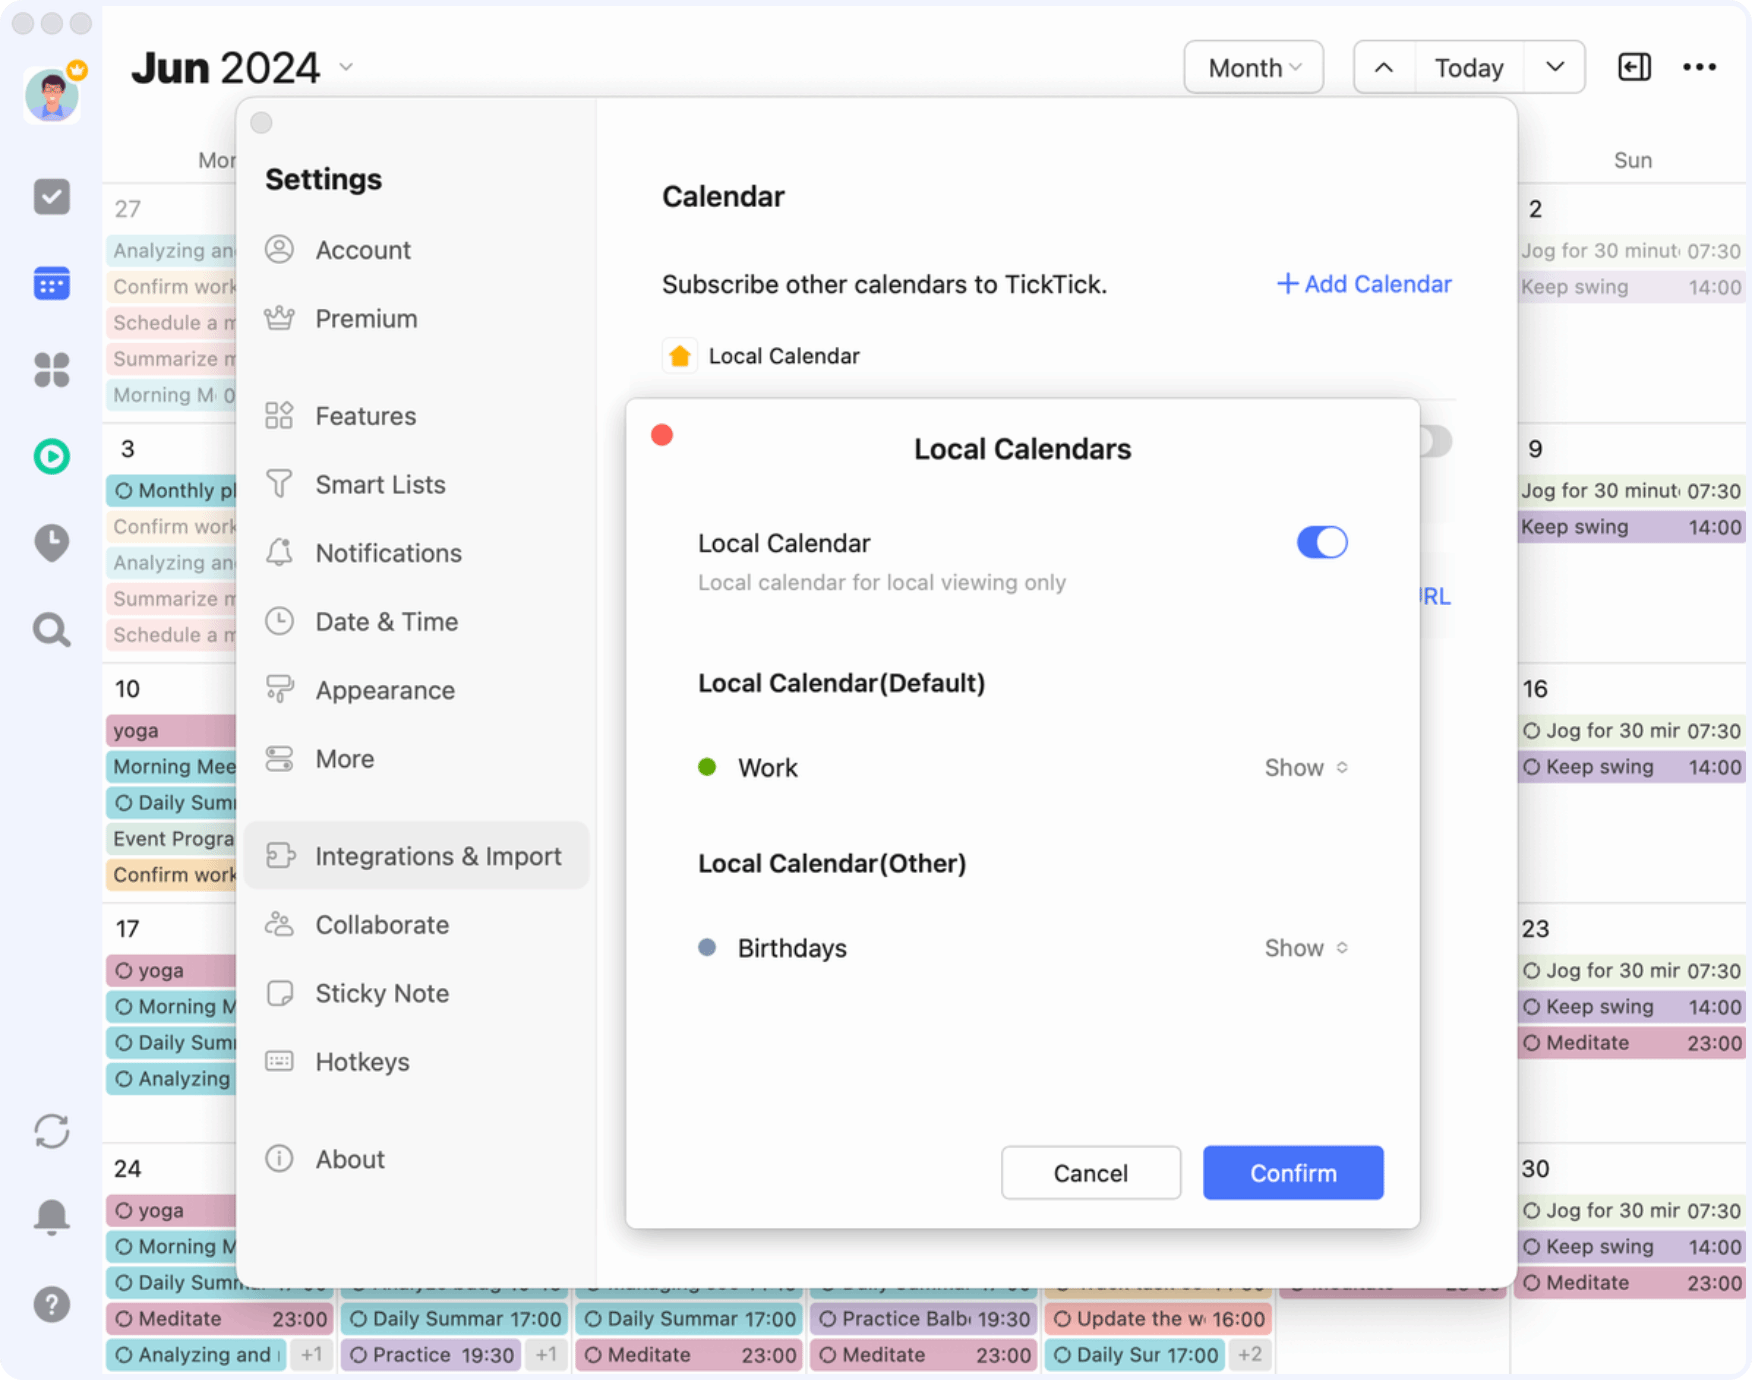Screen dimensions: 1752x1380
Task: Click Add Calendar link
Action: (1363, 284)
